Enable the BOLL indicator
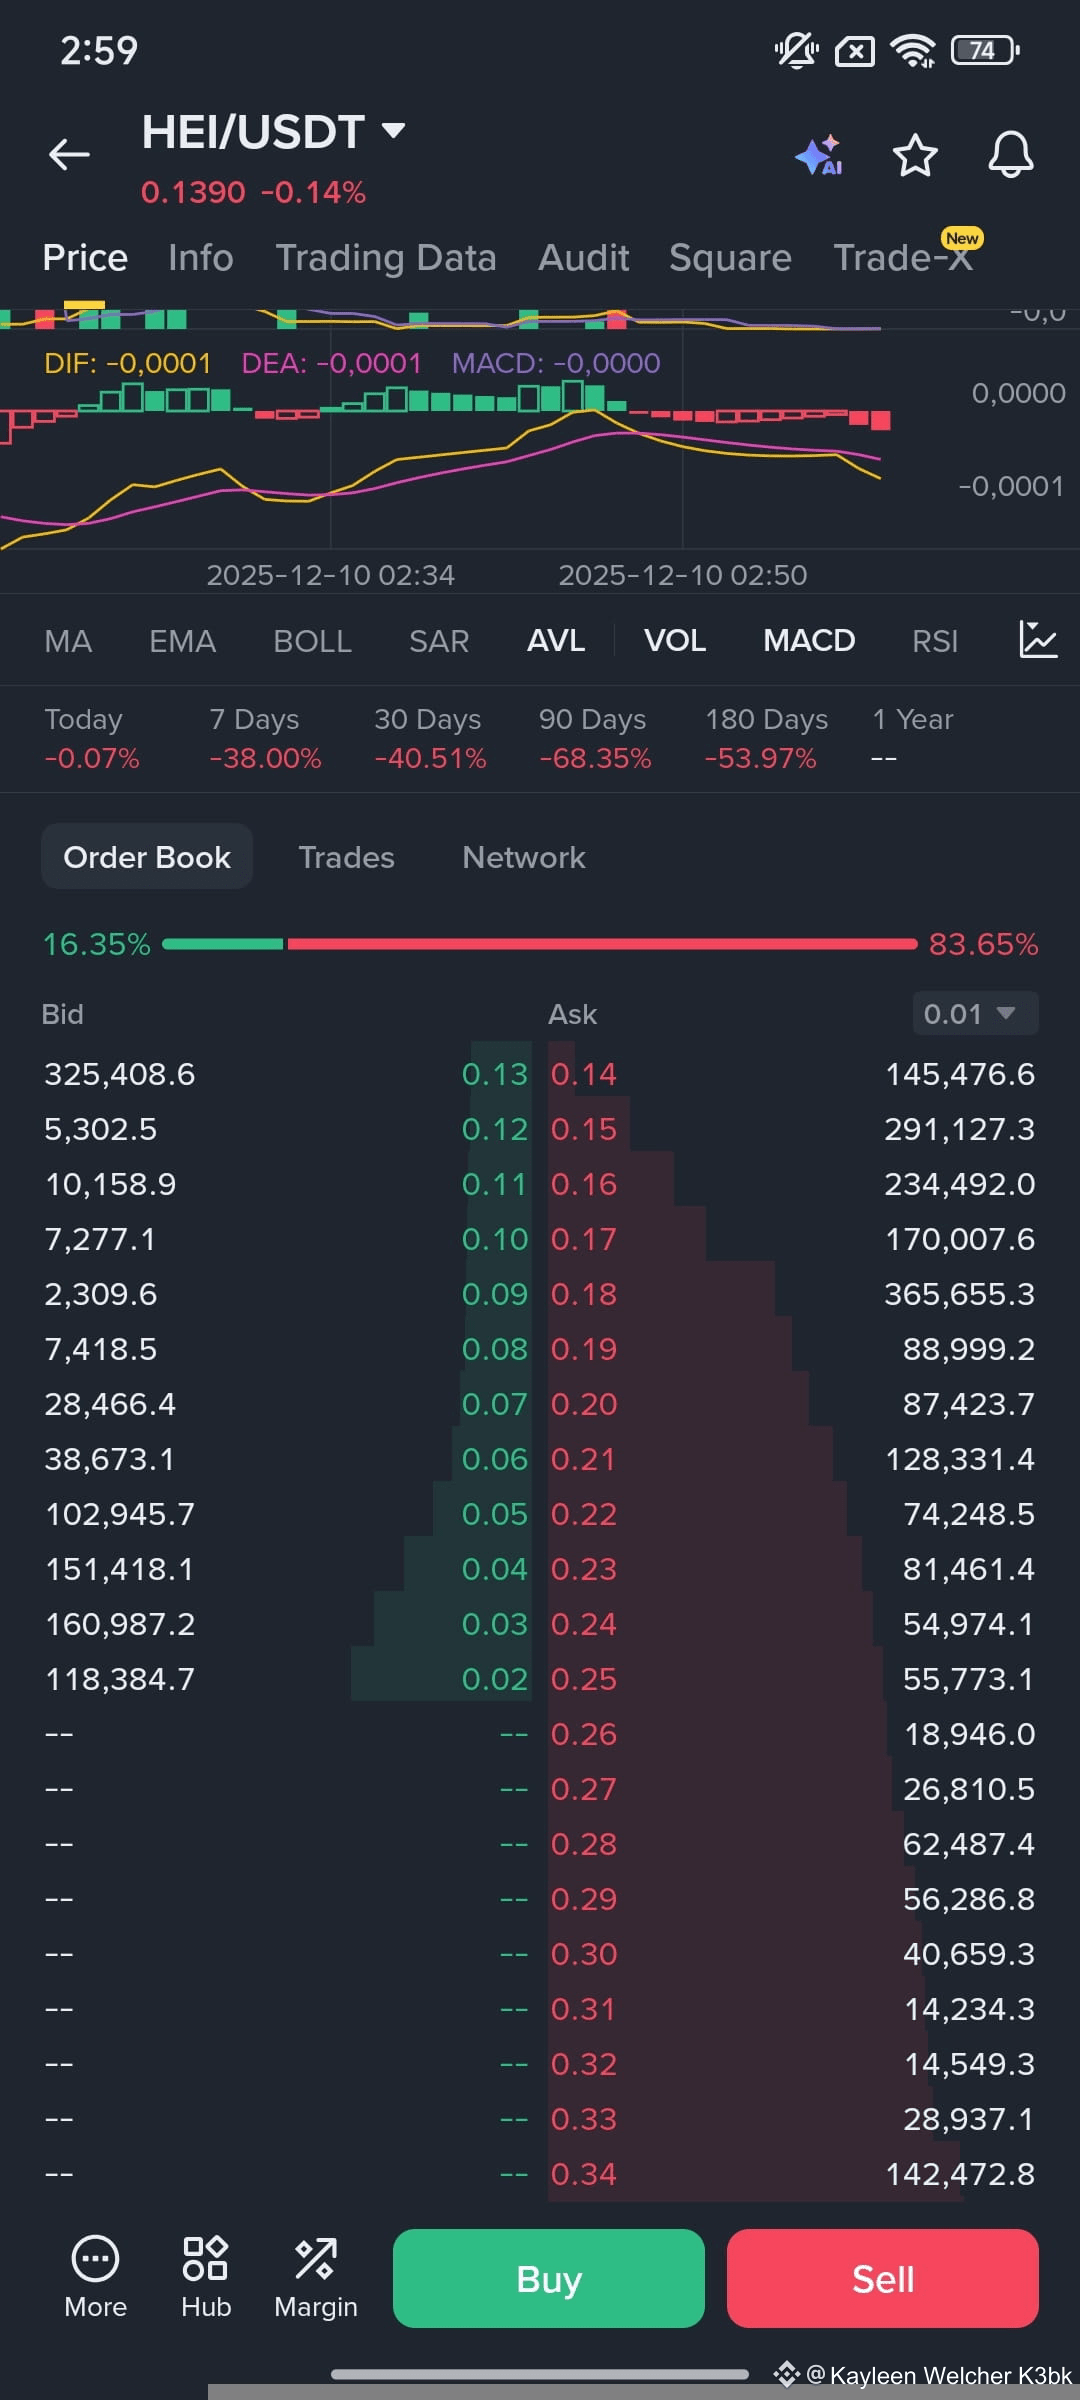Image resolution: width=1080 pixels, height=2400 pixels. (312, 640)
